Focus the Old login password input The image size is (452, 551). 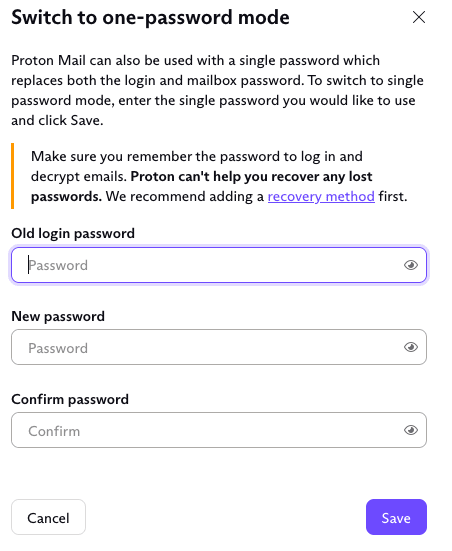(x=219, y=265)
